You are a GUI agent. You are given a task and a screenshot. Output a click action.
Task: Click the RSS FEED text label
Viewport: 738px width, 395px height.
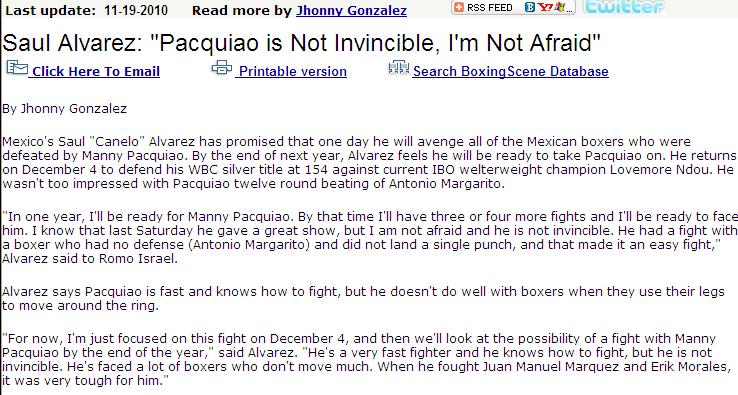pos(489,7)
